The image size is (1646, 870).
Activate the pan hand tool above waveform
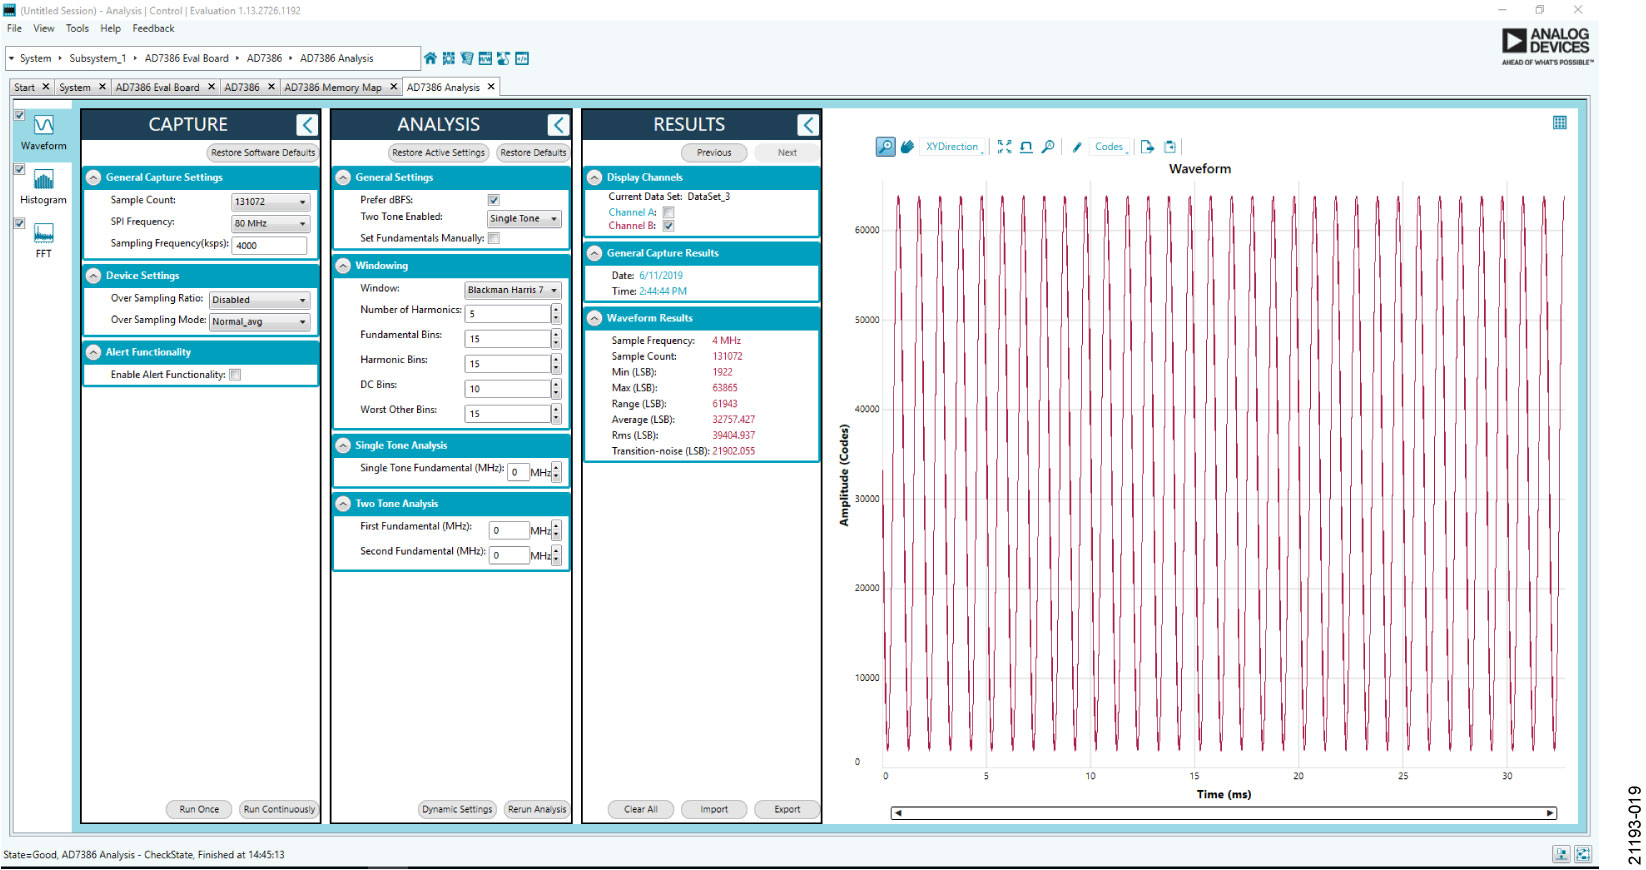click(907, 147)
